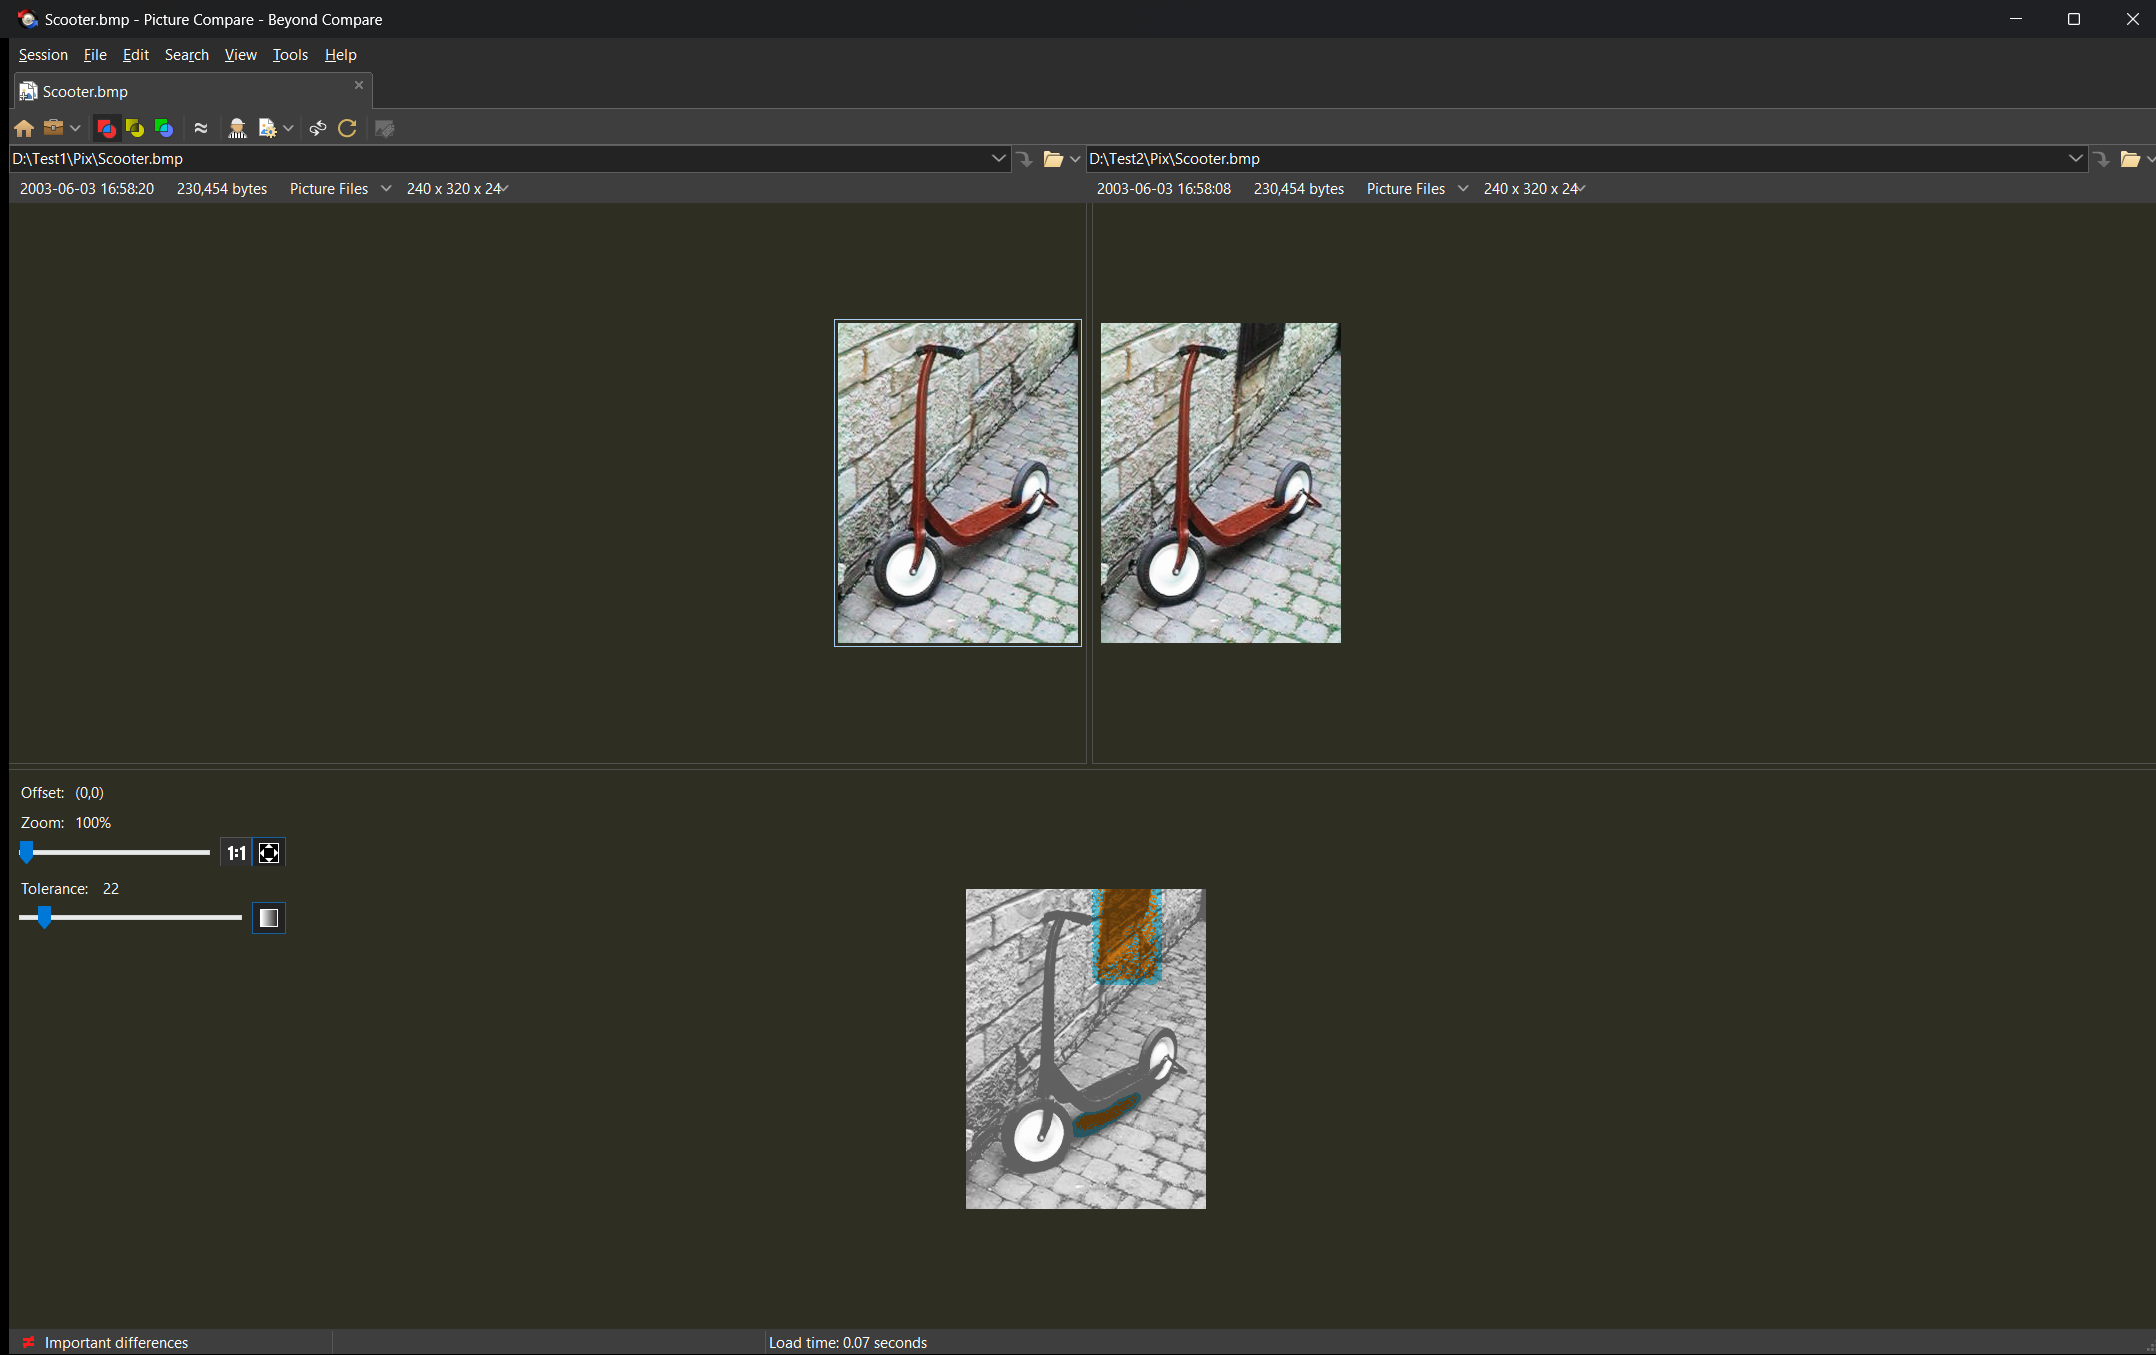This screenshot has height=1355, width=2156.
Task: Open the View menu
Action: [240, 55]
